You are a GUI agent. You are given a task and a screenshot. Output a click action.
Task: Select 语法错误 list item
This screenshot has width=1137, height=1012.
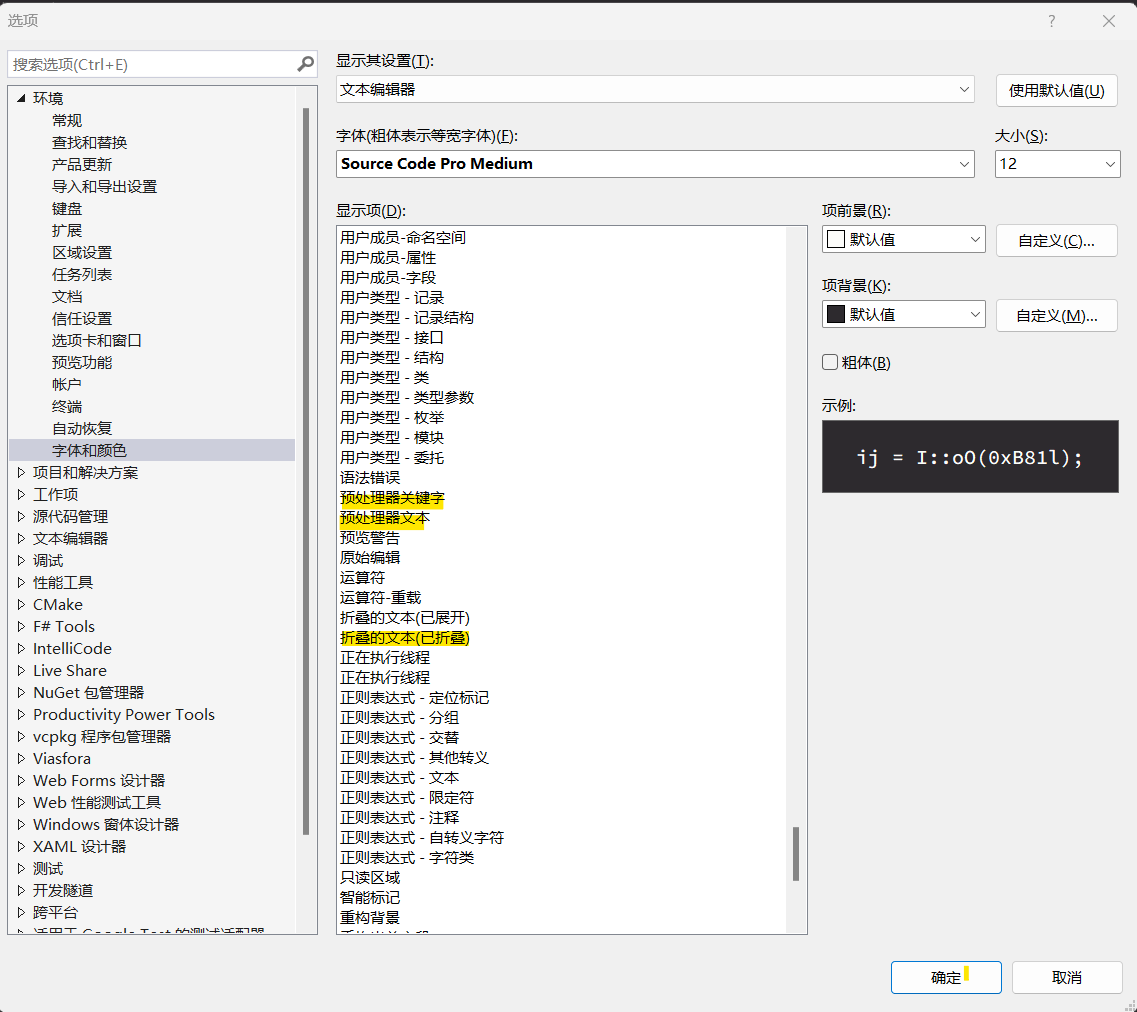370,478
